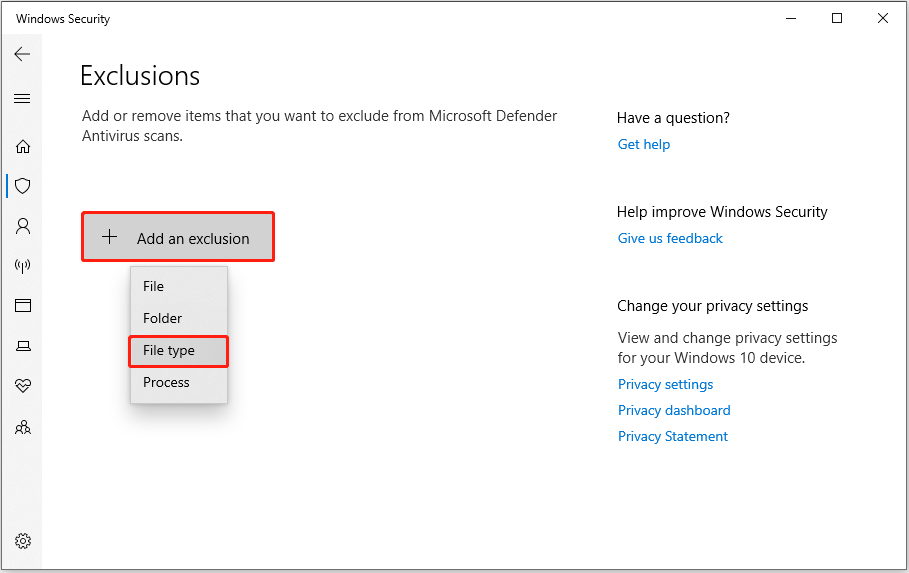Choose Folder from the exclusion menu
This screenshot has width=909, height=573.
pyautogui.click(x=163, y=318)
